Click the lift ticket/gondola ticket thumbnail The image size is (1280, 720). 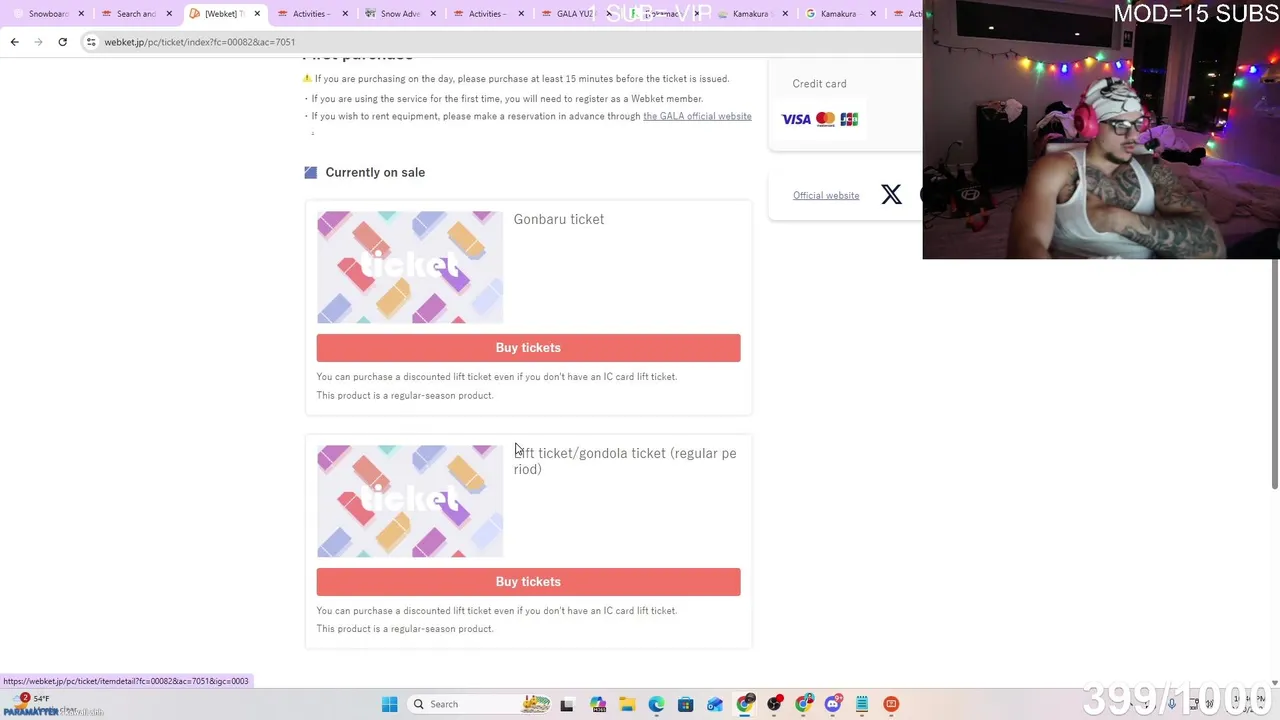click(410, 501)
